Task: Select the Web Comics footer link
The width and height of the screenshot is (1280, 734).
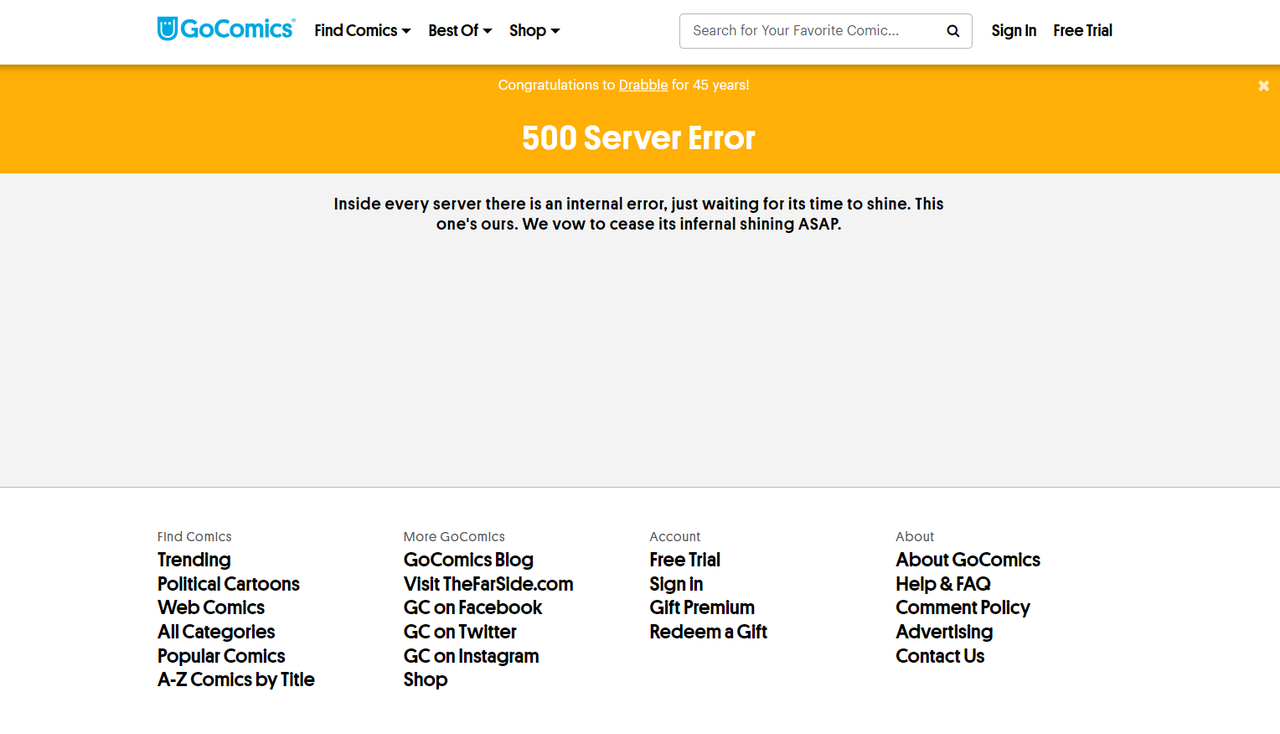Action: 211,608
